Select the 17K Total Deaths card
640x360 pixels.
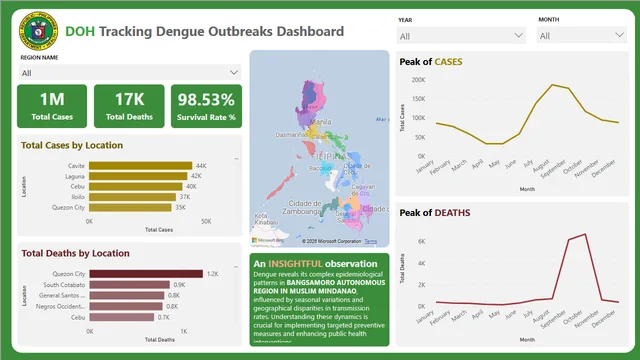[129, 106]
